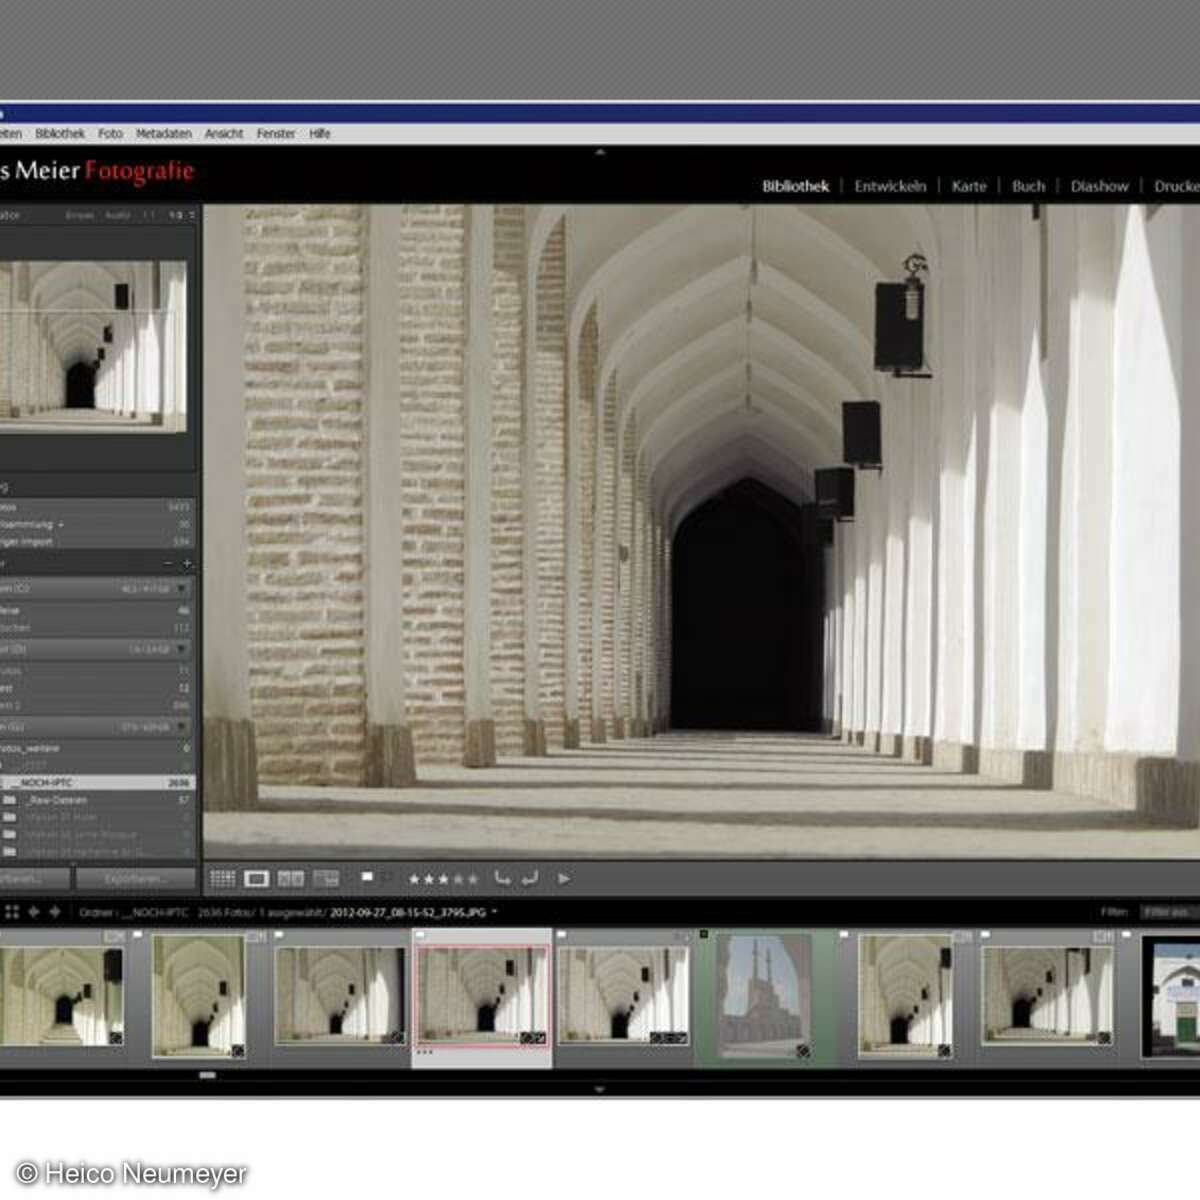Select the mosque thumbnail in the filmstrip
1200x1200 pixels.
[x=762, y=995]
